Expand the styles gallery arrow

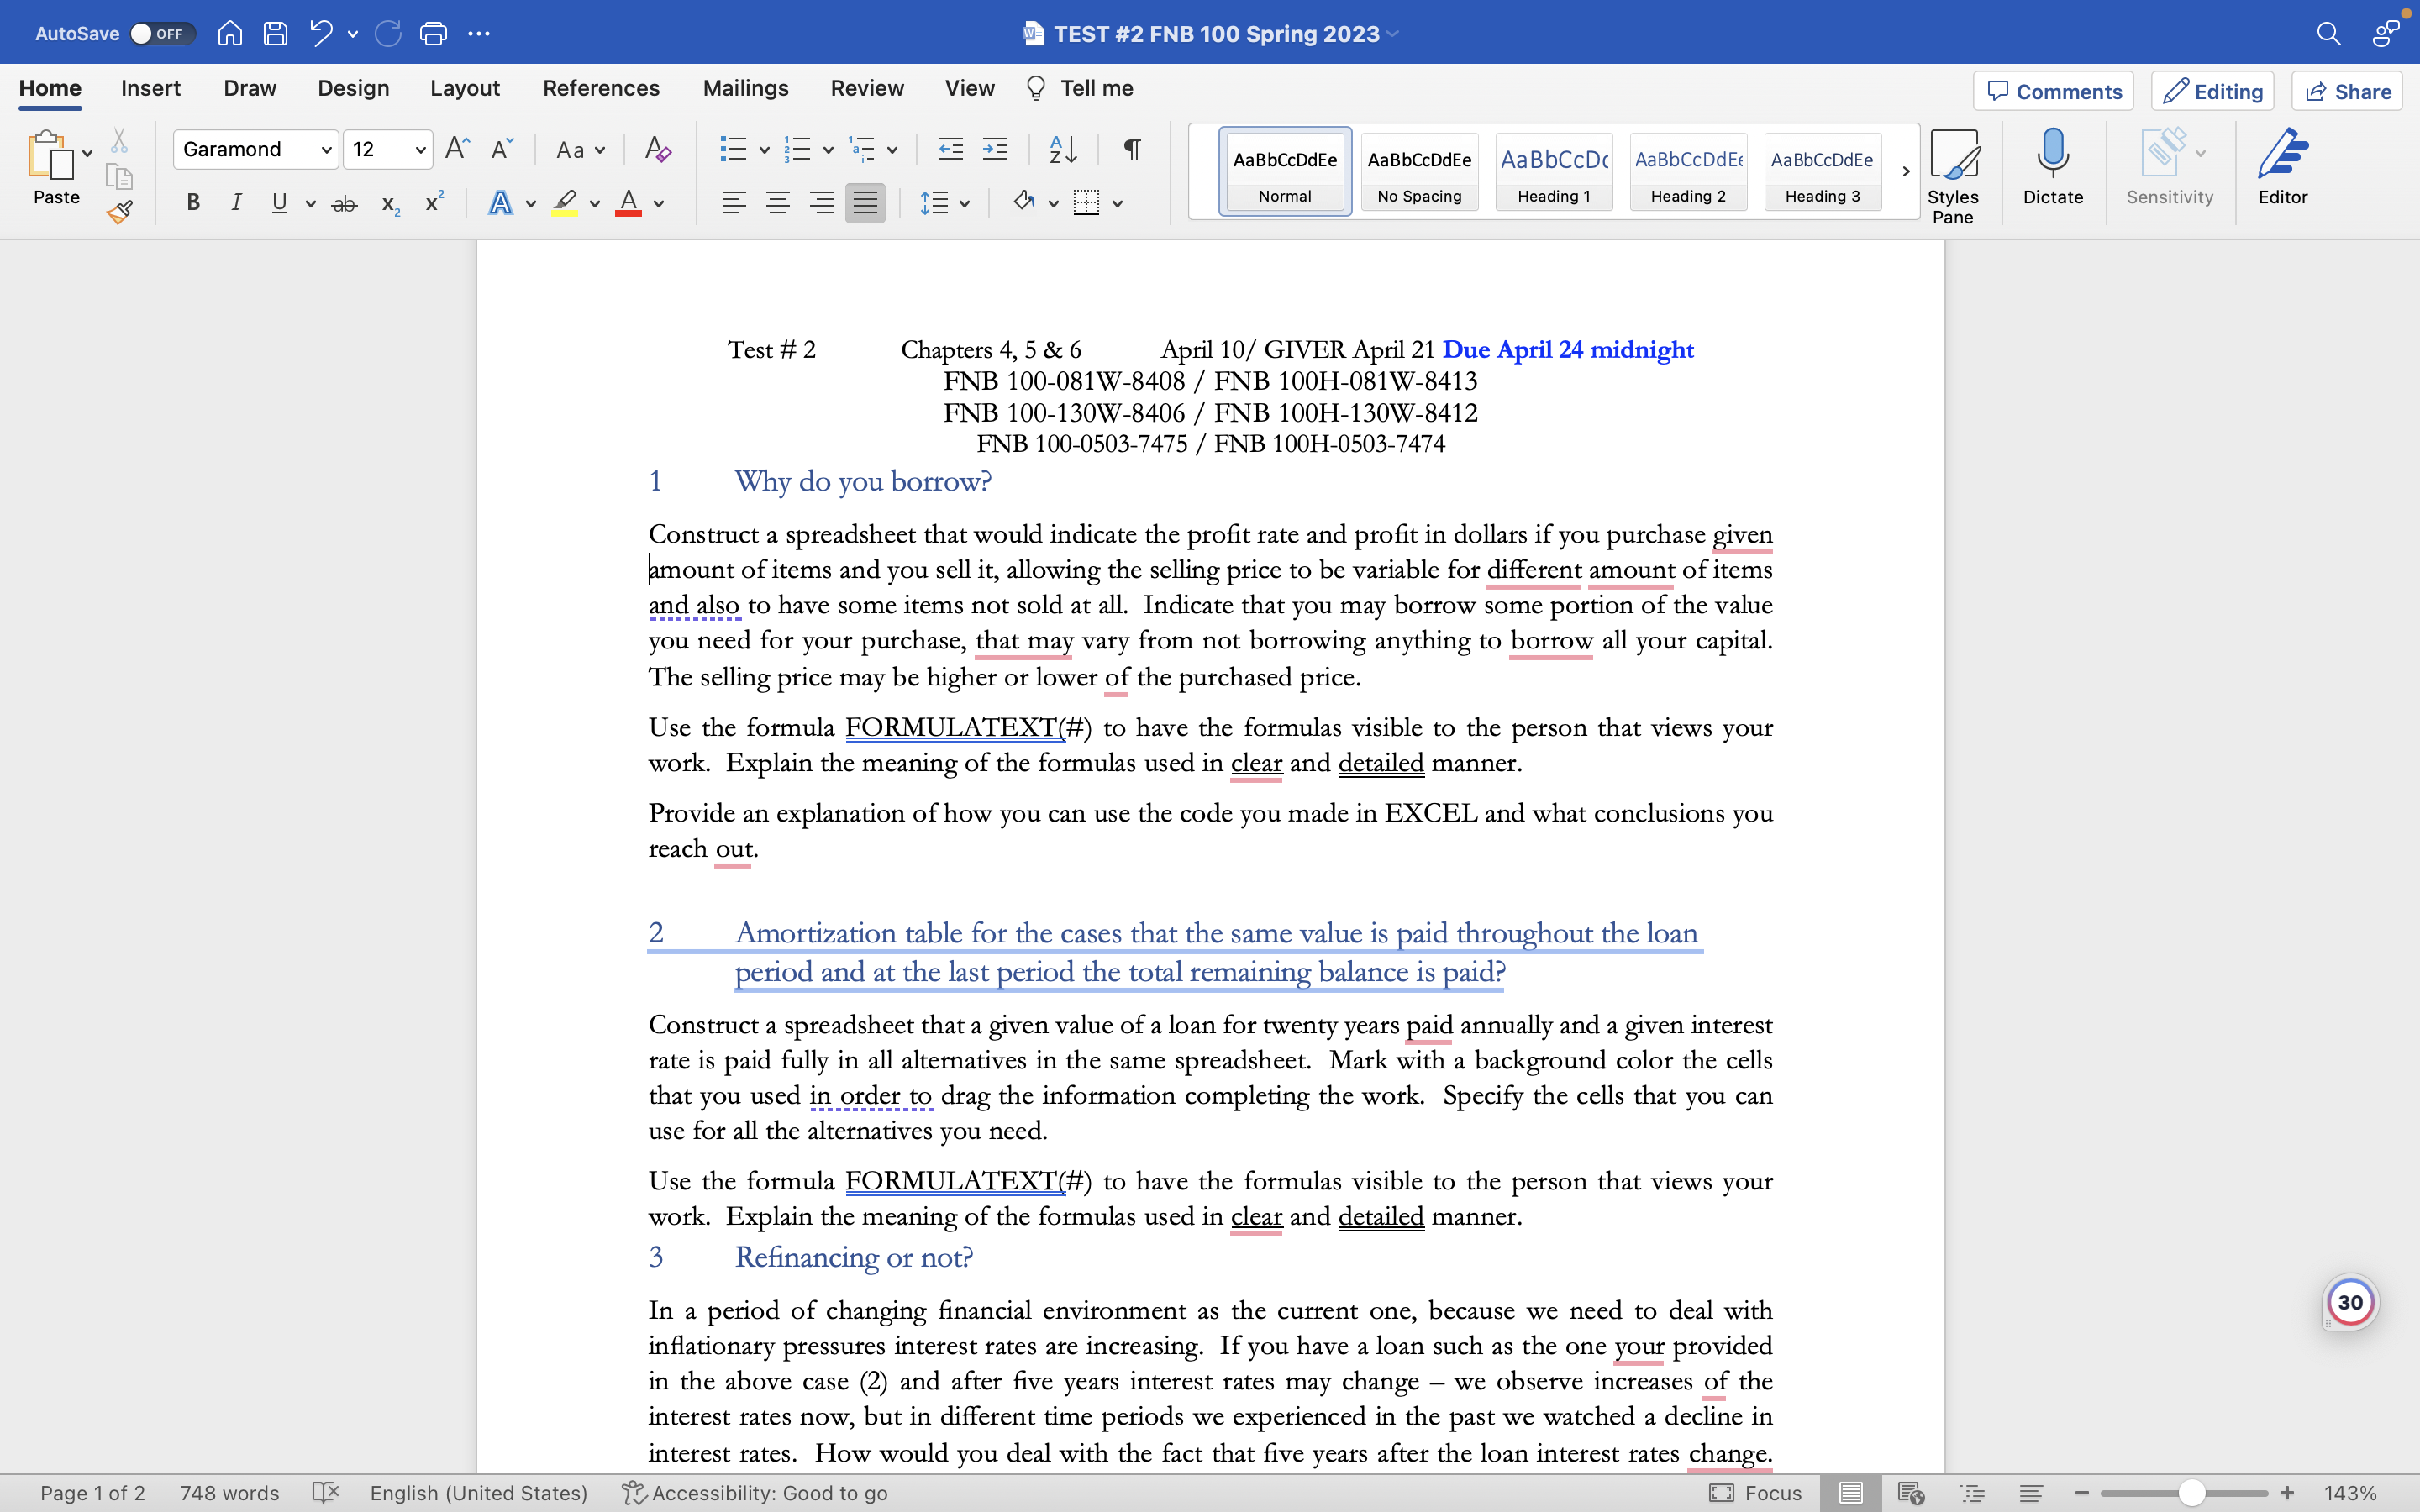tap(1905, 171)
